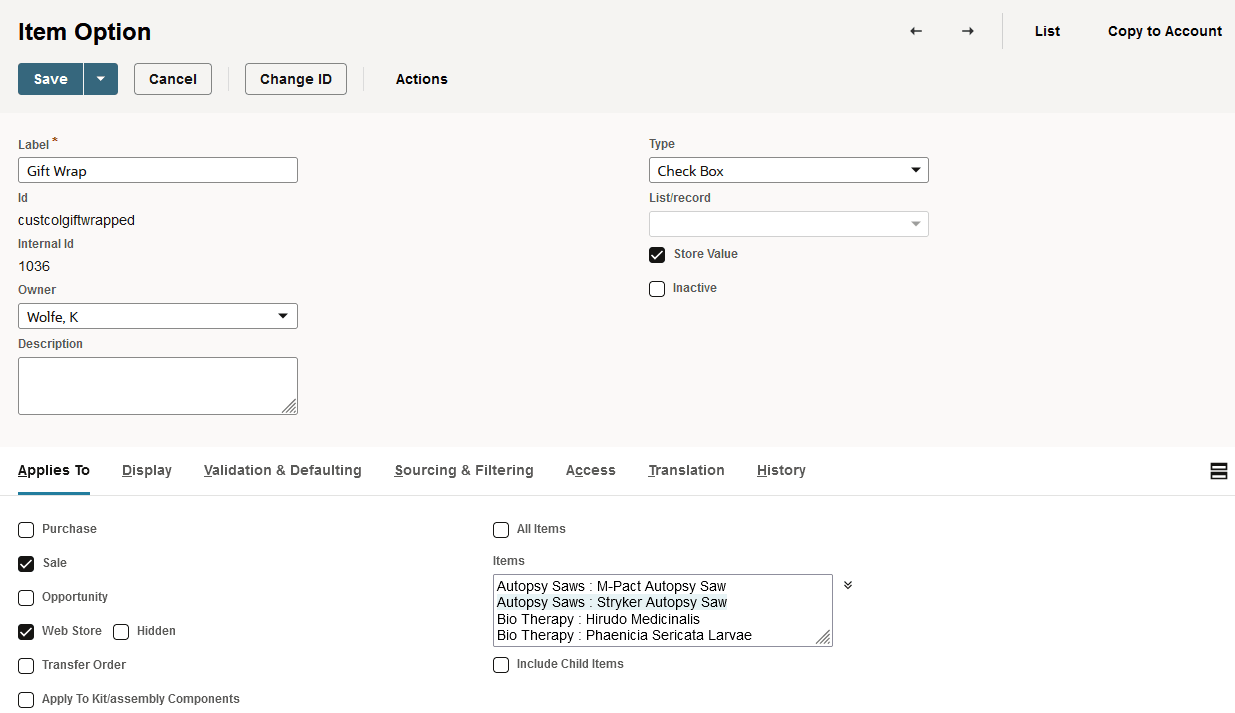
Task: Open Save button dropdown arrow
Action: tap(100, 79)
